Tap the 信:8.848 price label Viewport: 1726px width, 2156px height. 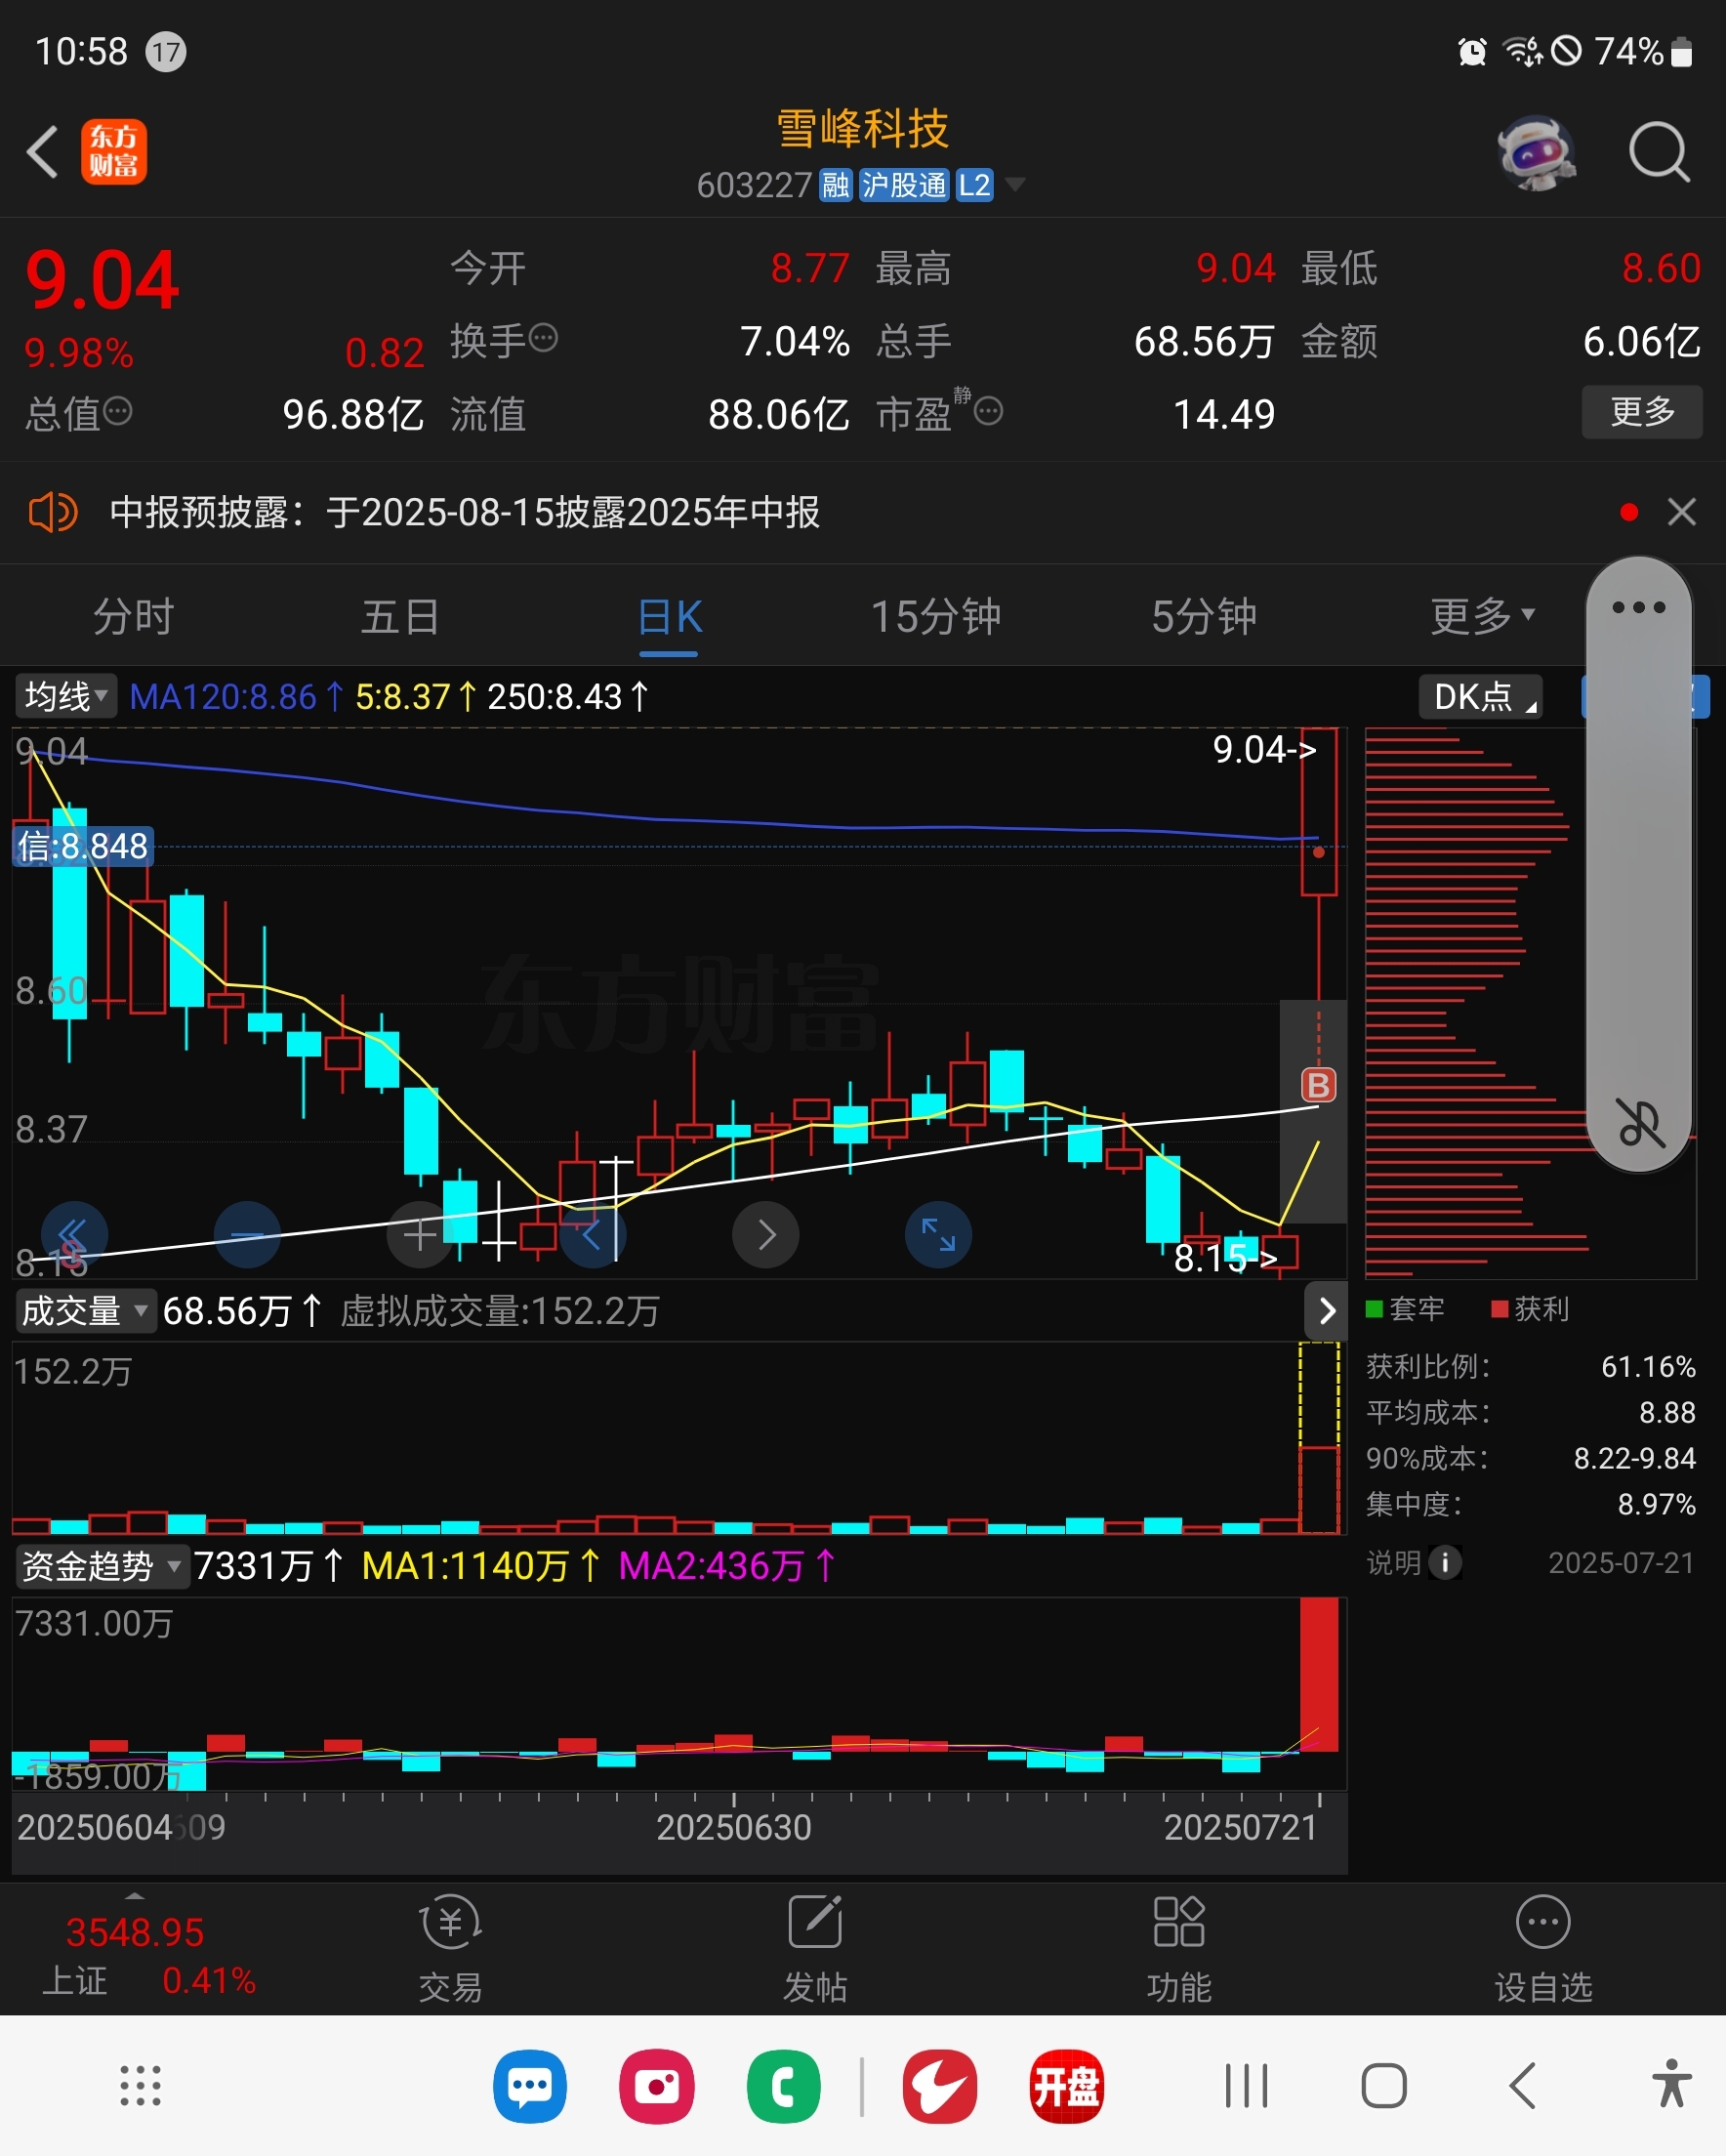[83, 846]
